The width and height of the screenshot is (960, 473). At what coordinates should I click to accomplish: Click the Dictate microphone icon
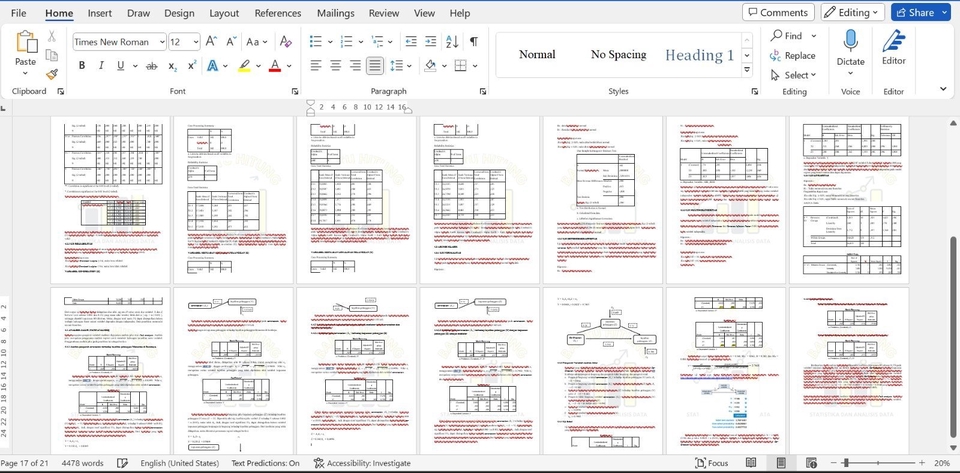click(850, 40)
